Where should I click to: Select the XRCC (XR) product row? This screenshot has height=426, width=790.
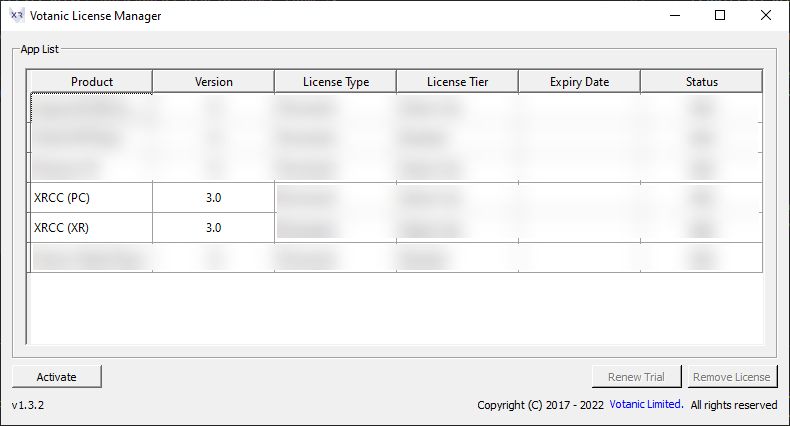91,228
